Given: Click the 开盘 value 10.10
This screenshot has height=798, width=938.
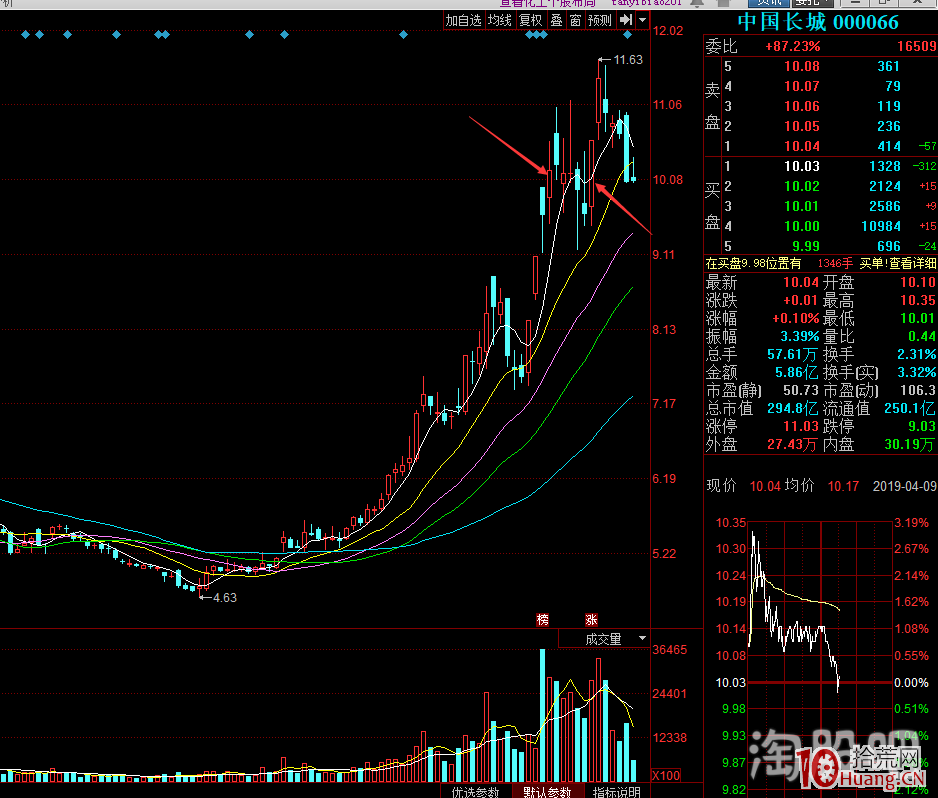Looking at the screenshot, I should (x=918, y=282).
